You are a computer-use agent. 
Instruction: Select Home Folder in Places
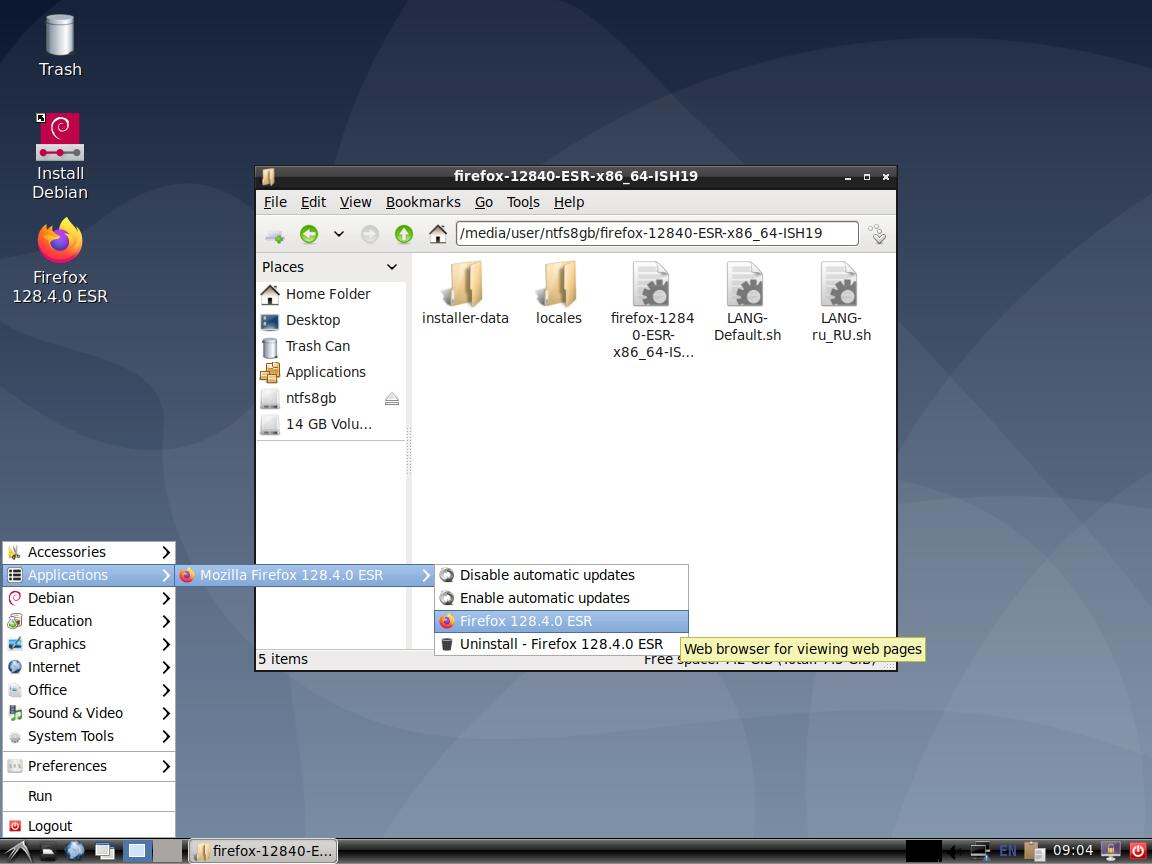tap(331, 294)
